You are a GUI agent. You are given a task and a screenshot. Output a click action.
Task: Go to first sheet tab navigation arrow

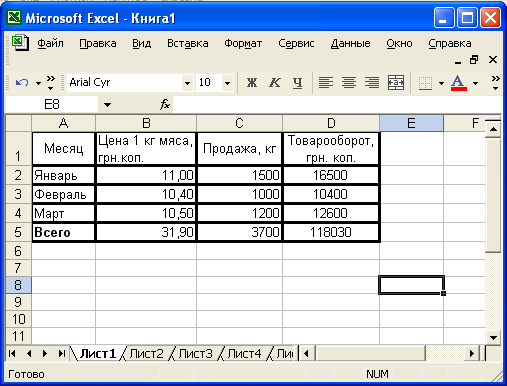(x=12, y=353)
